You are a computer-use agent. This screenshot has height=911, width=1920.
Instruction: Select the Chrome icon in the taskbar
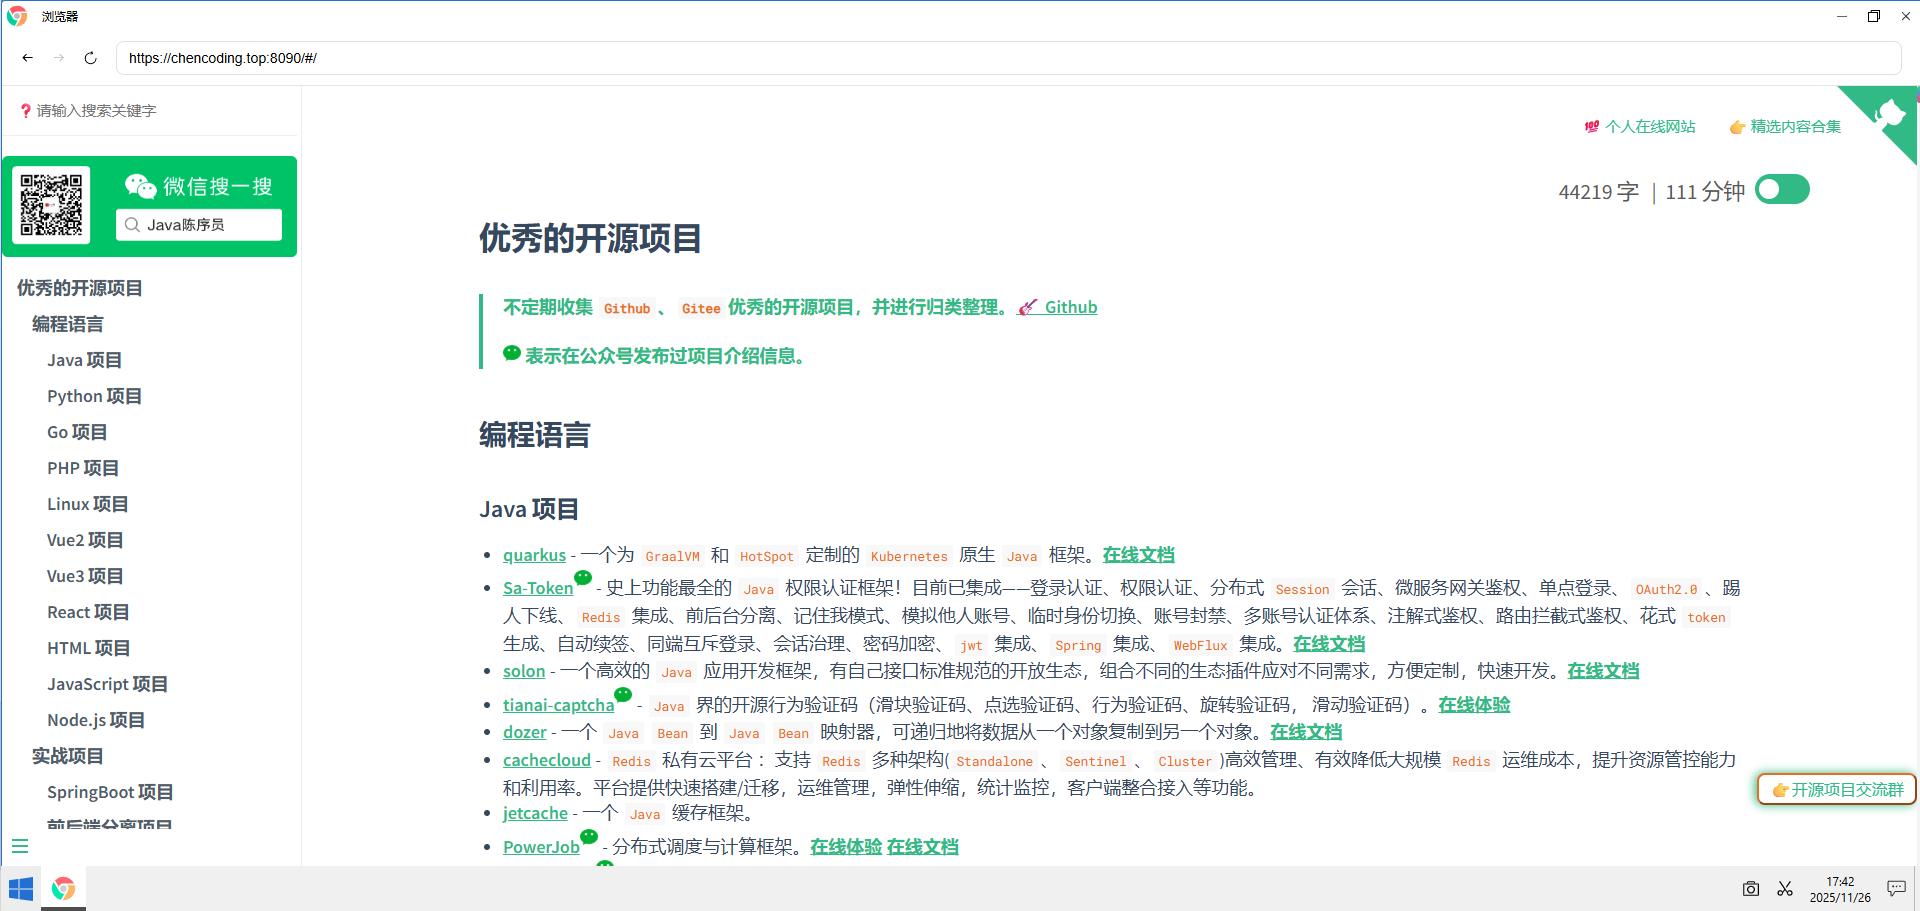(63, 888)
